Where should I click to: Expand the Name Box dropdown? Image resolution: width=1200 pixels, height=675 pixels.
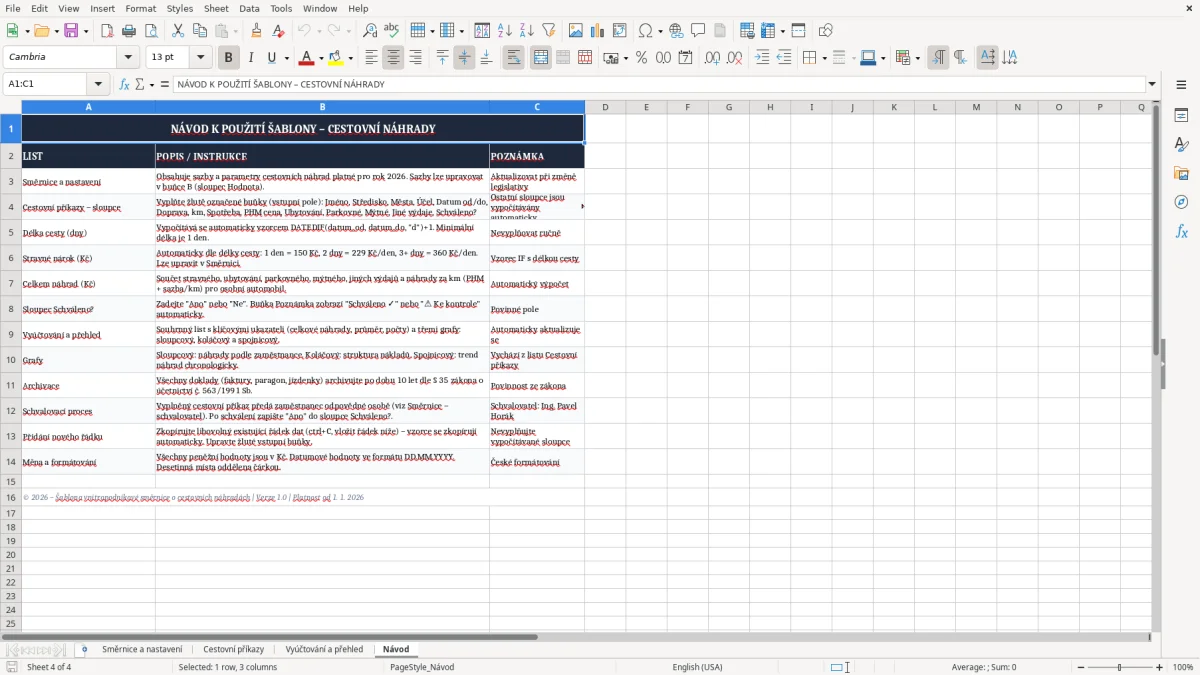tap(98, 84)
